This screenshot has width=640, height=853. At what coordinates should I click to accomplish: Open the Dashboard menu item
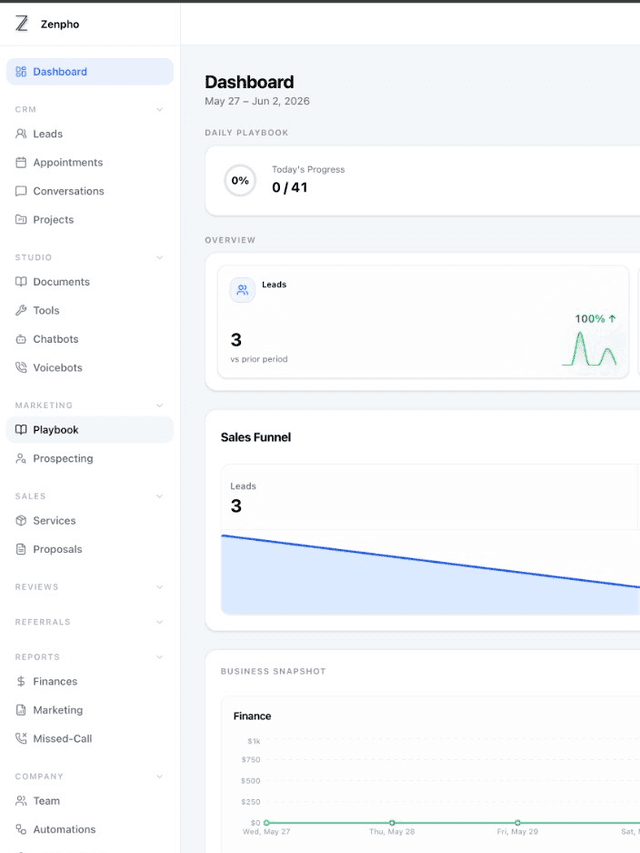tap(90, 72)
